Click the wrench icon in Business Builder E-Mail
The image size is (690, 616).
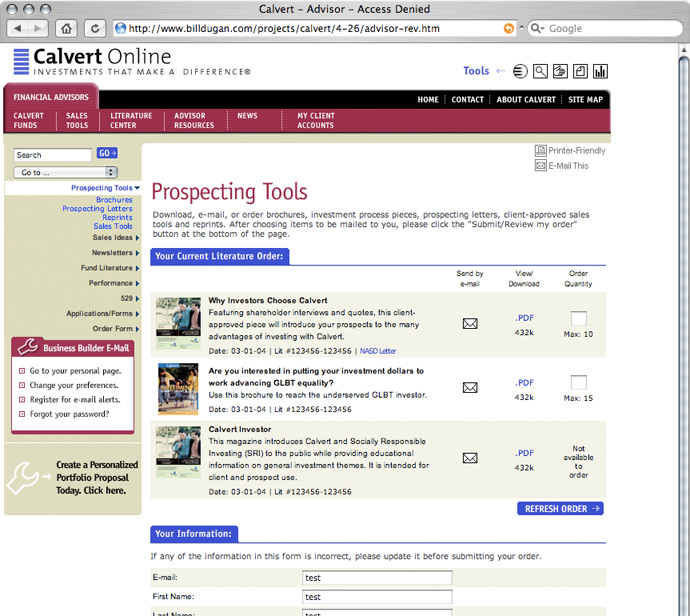(28, 346)
